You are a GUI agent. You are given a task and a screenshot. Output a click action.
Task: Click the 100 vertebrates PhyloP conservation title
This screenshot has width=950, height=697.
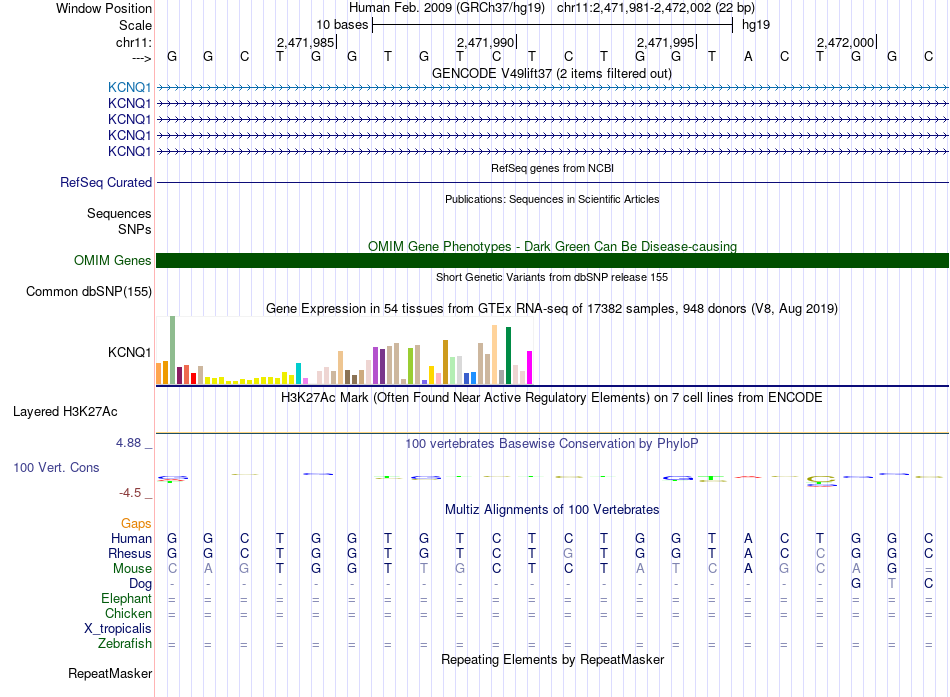pos(551,444)
